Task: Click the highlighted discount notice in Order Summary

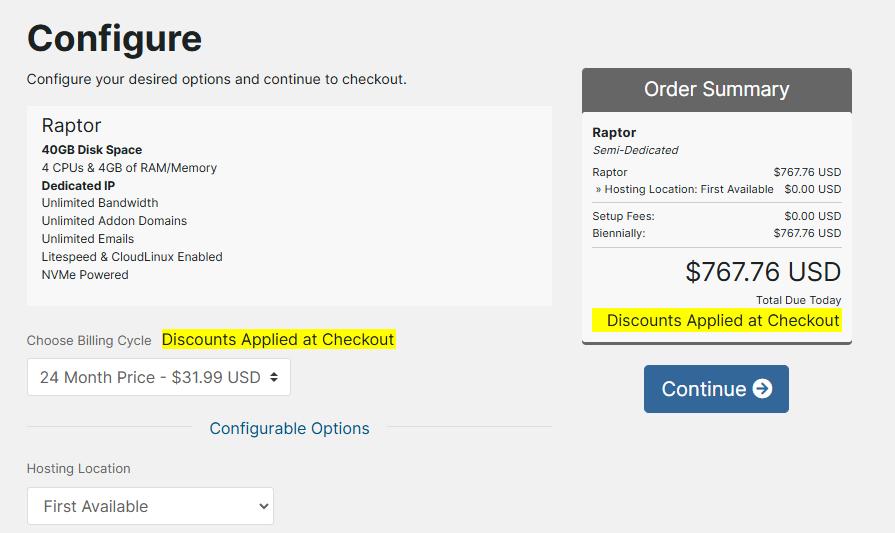Action: pyautogui.click(x=722, y=320)
